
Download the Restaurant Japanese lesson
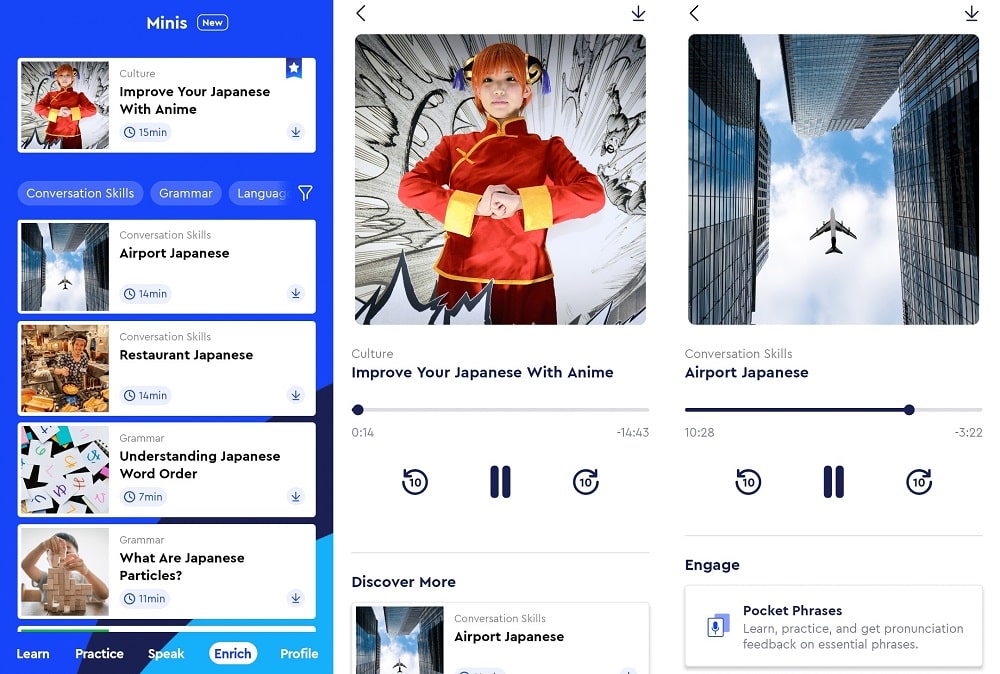pos(296,396)
